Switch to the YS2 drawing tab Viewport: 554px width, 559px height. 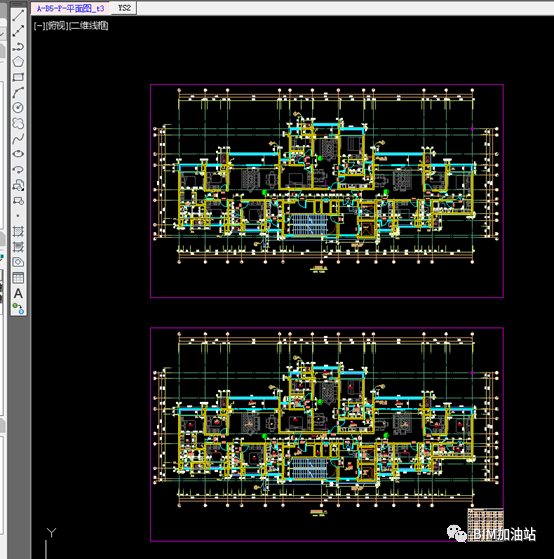click(124, 8)
